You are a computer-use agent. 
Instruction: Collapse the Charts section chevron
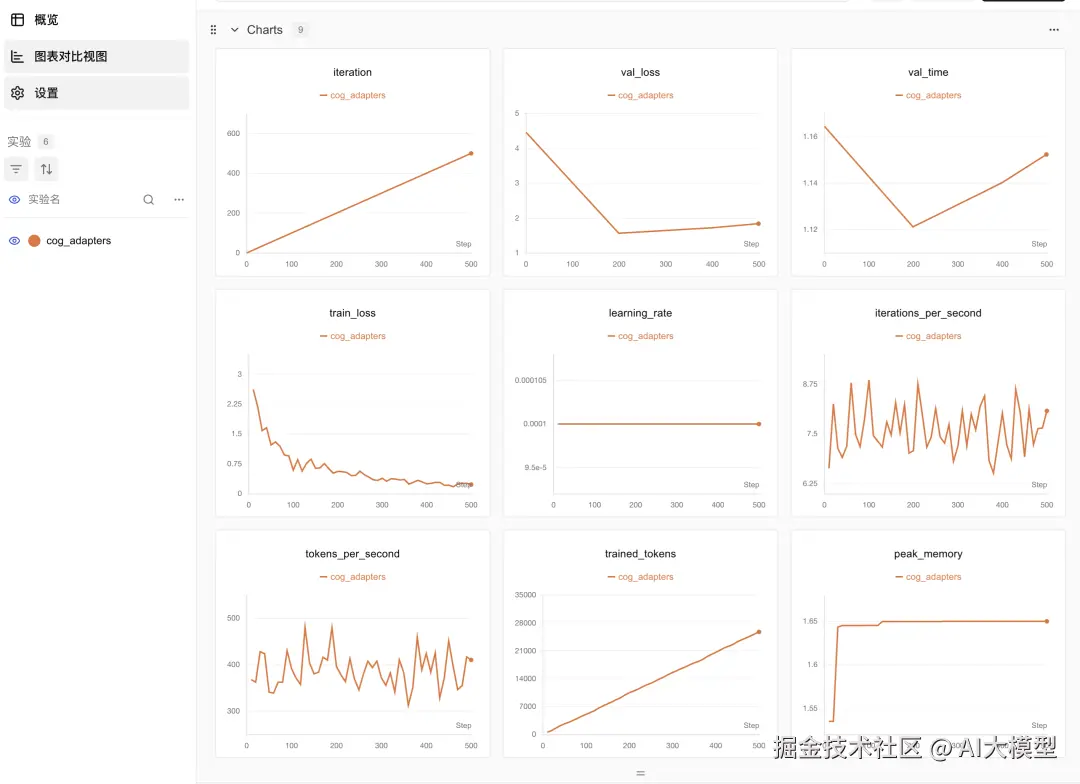234,30
